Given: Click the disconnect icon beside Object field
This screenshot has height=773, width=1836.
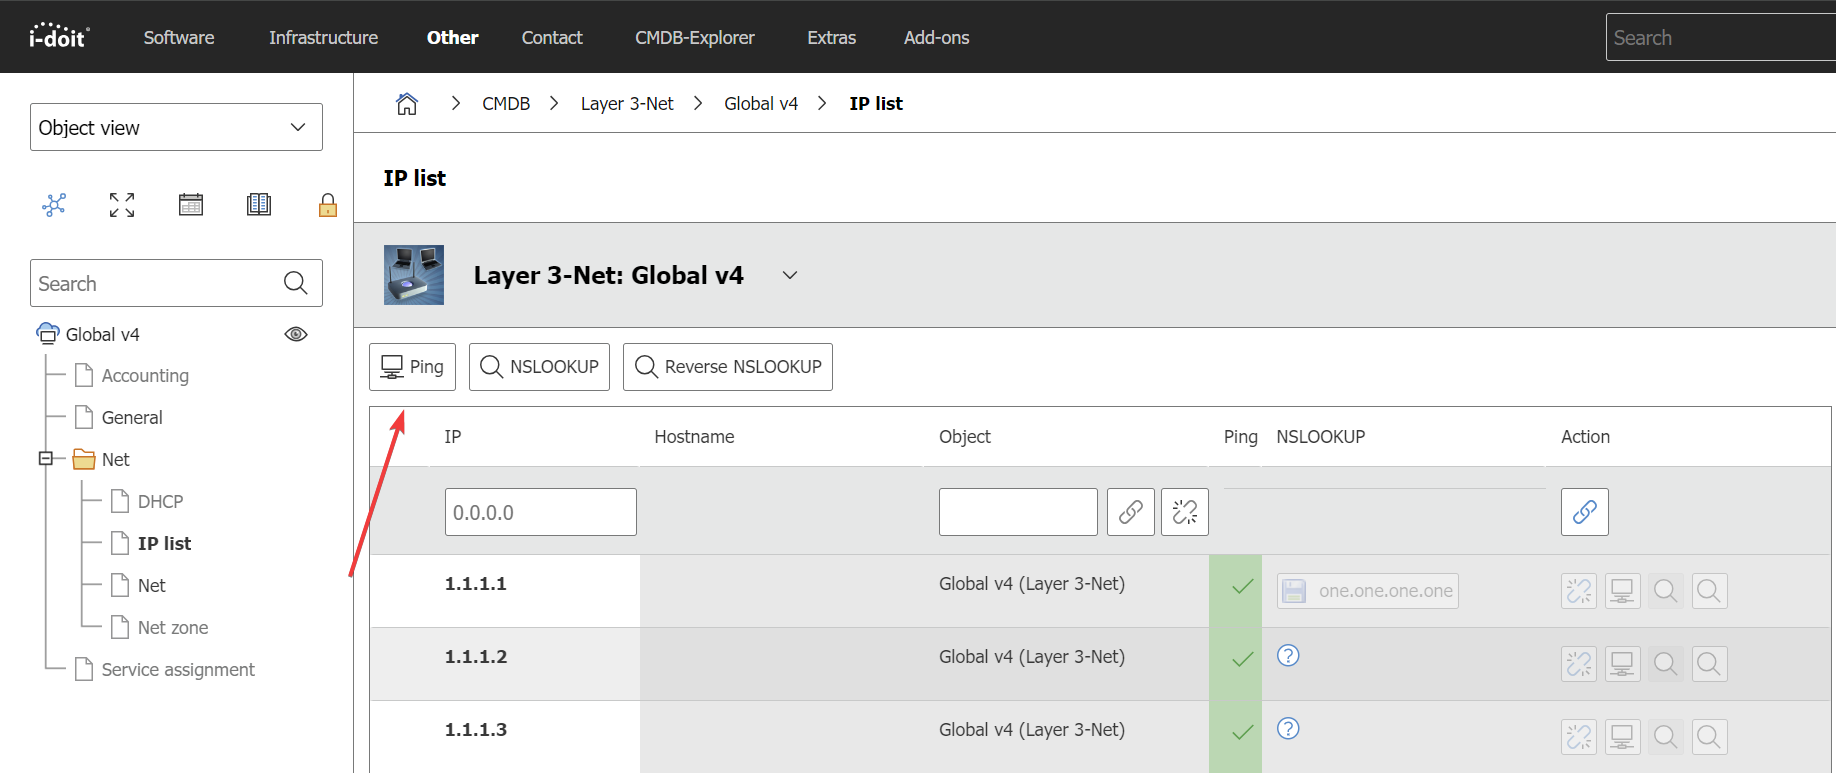Looking at the screenshot, I should pos(1184,512).
